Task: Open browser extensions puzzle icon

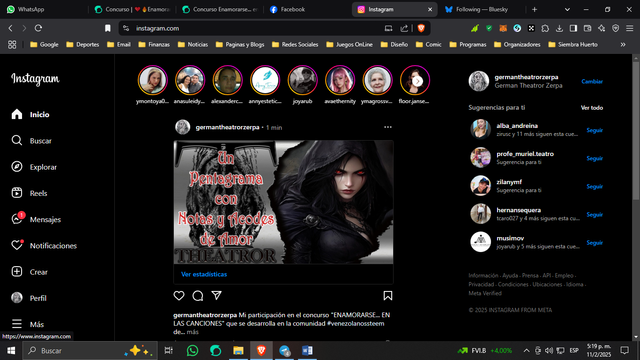Action: click(545, 28)
